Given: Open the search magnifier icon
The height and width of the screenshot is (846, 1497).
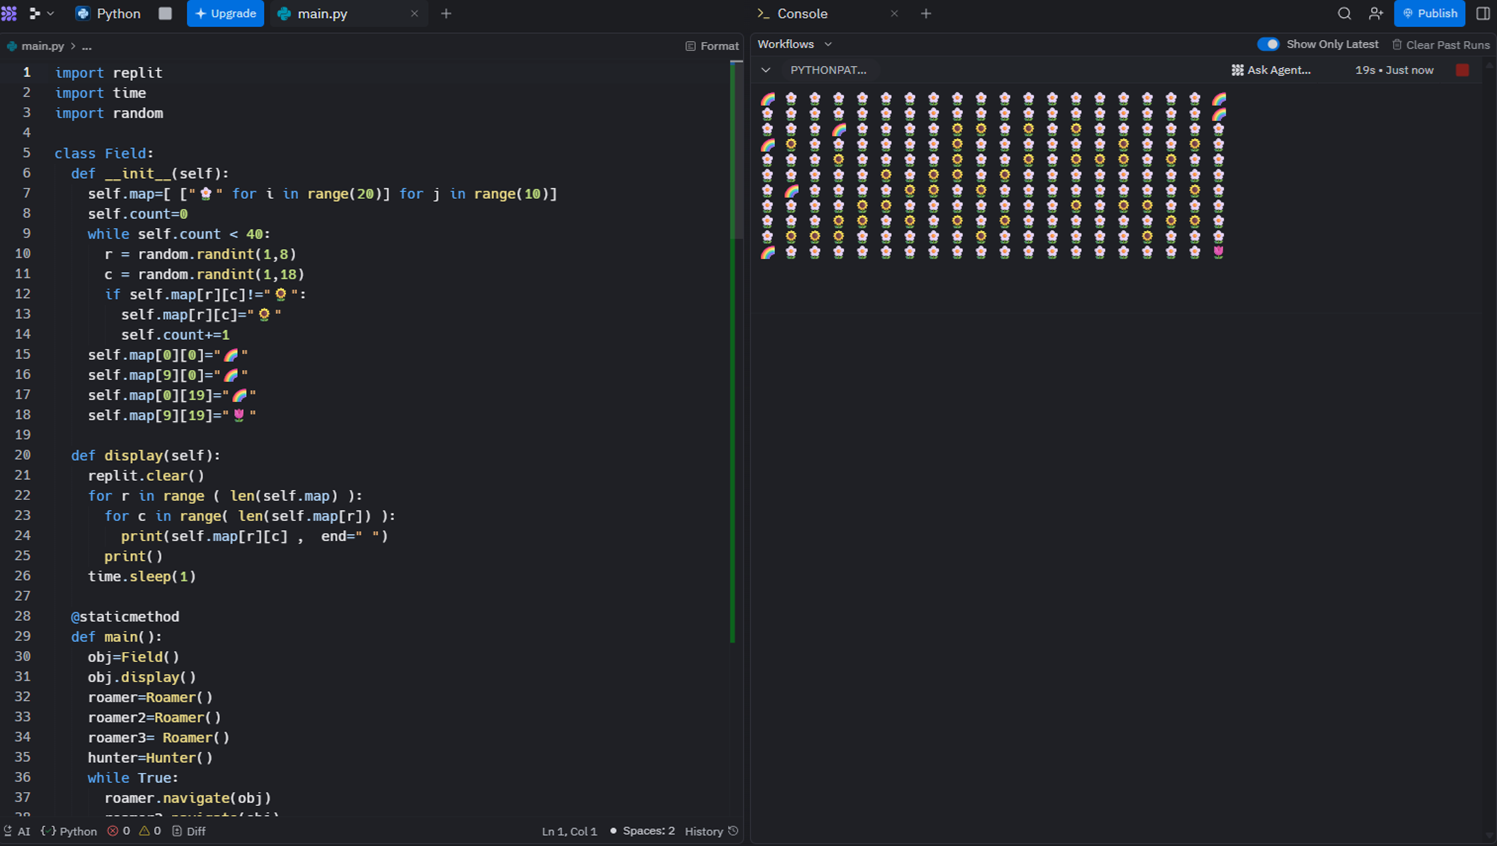Looking at the screenshot, I should (x=1344, y=14).
